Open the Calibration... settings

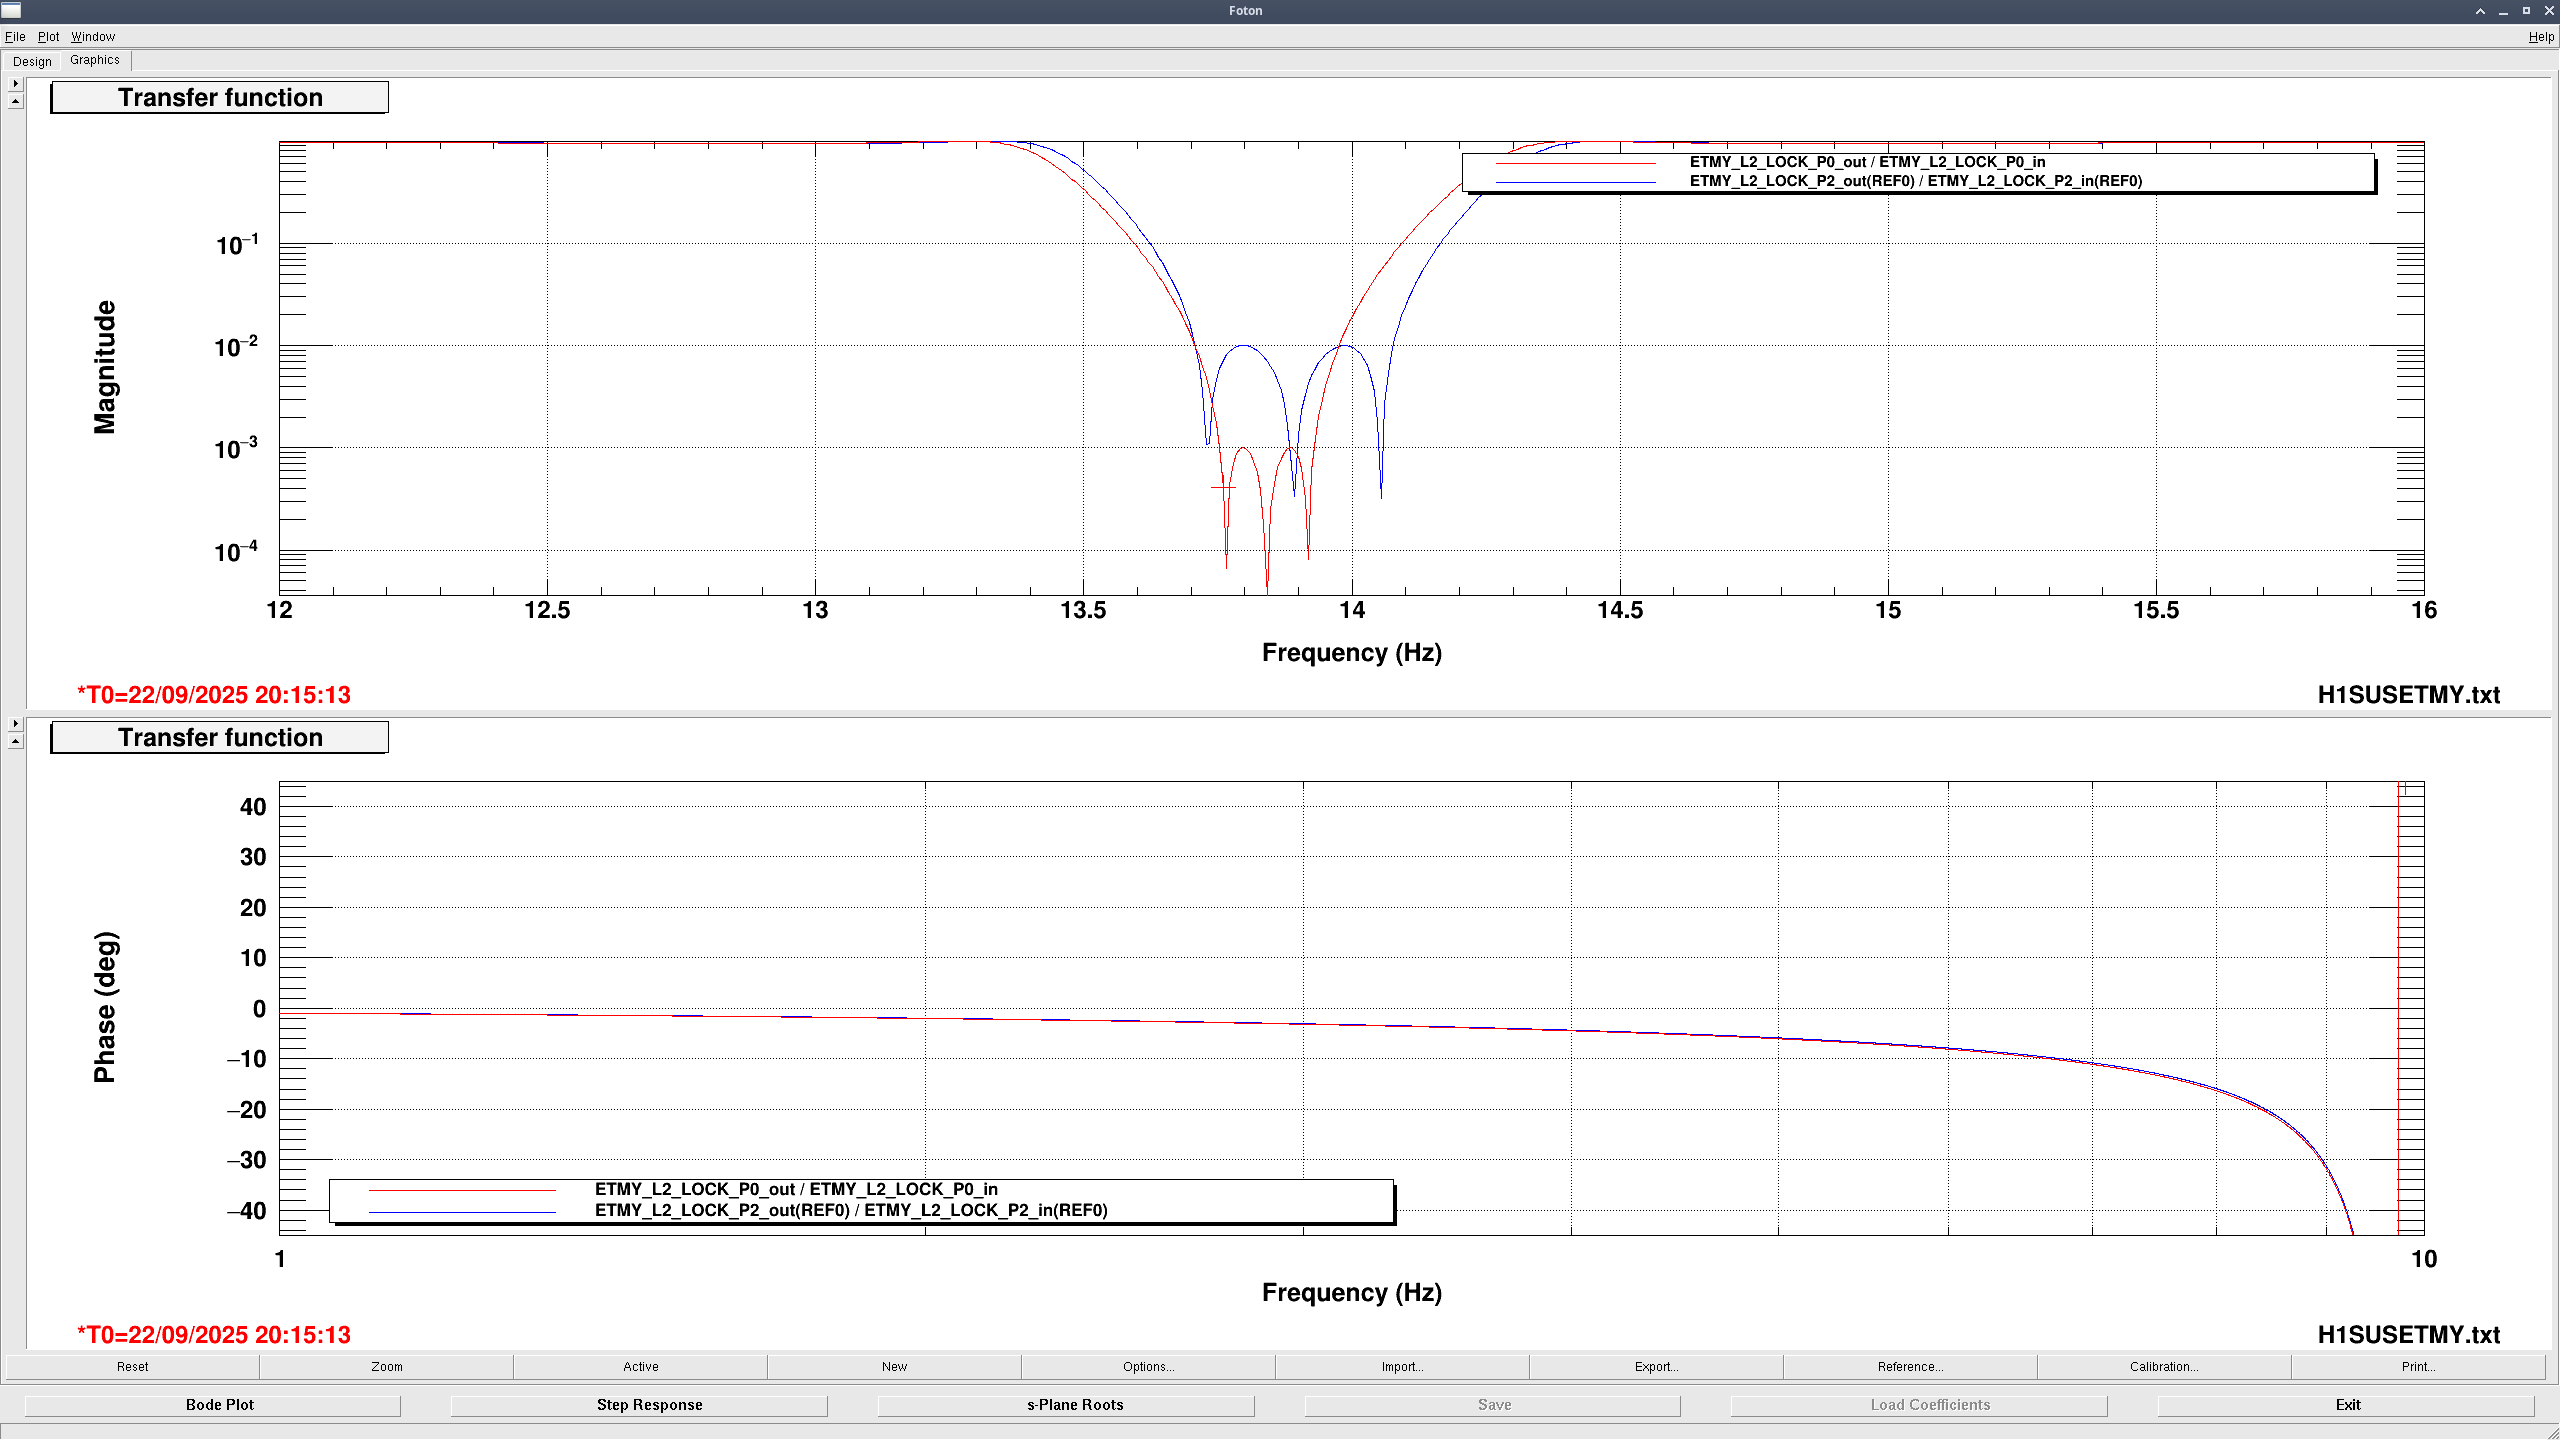2164,1367
